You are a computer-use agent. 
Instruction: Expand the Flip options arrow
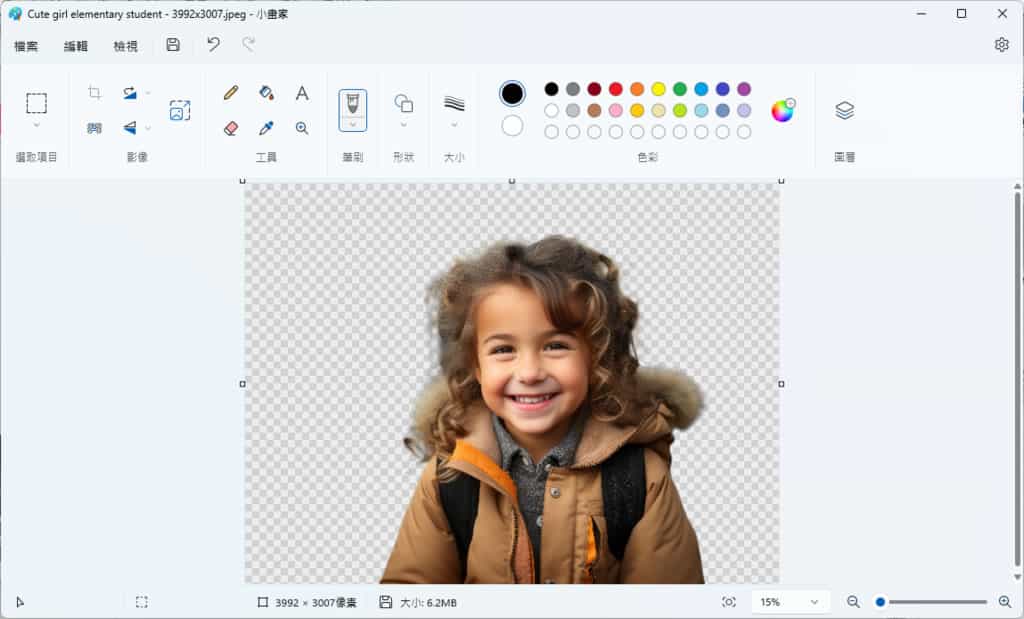pyautogui.click(x=148, y=128)
